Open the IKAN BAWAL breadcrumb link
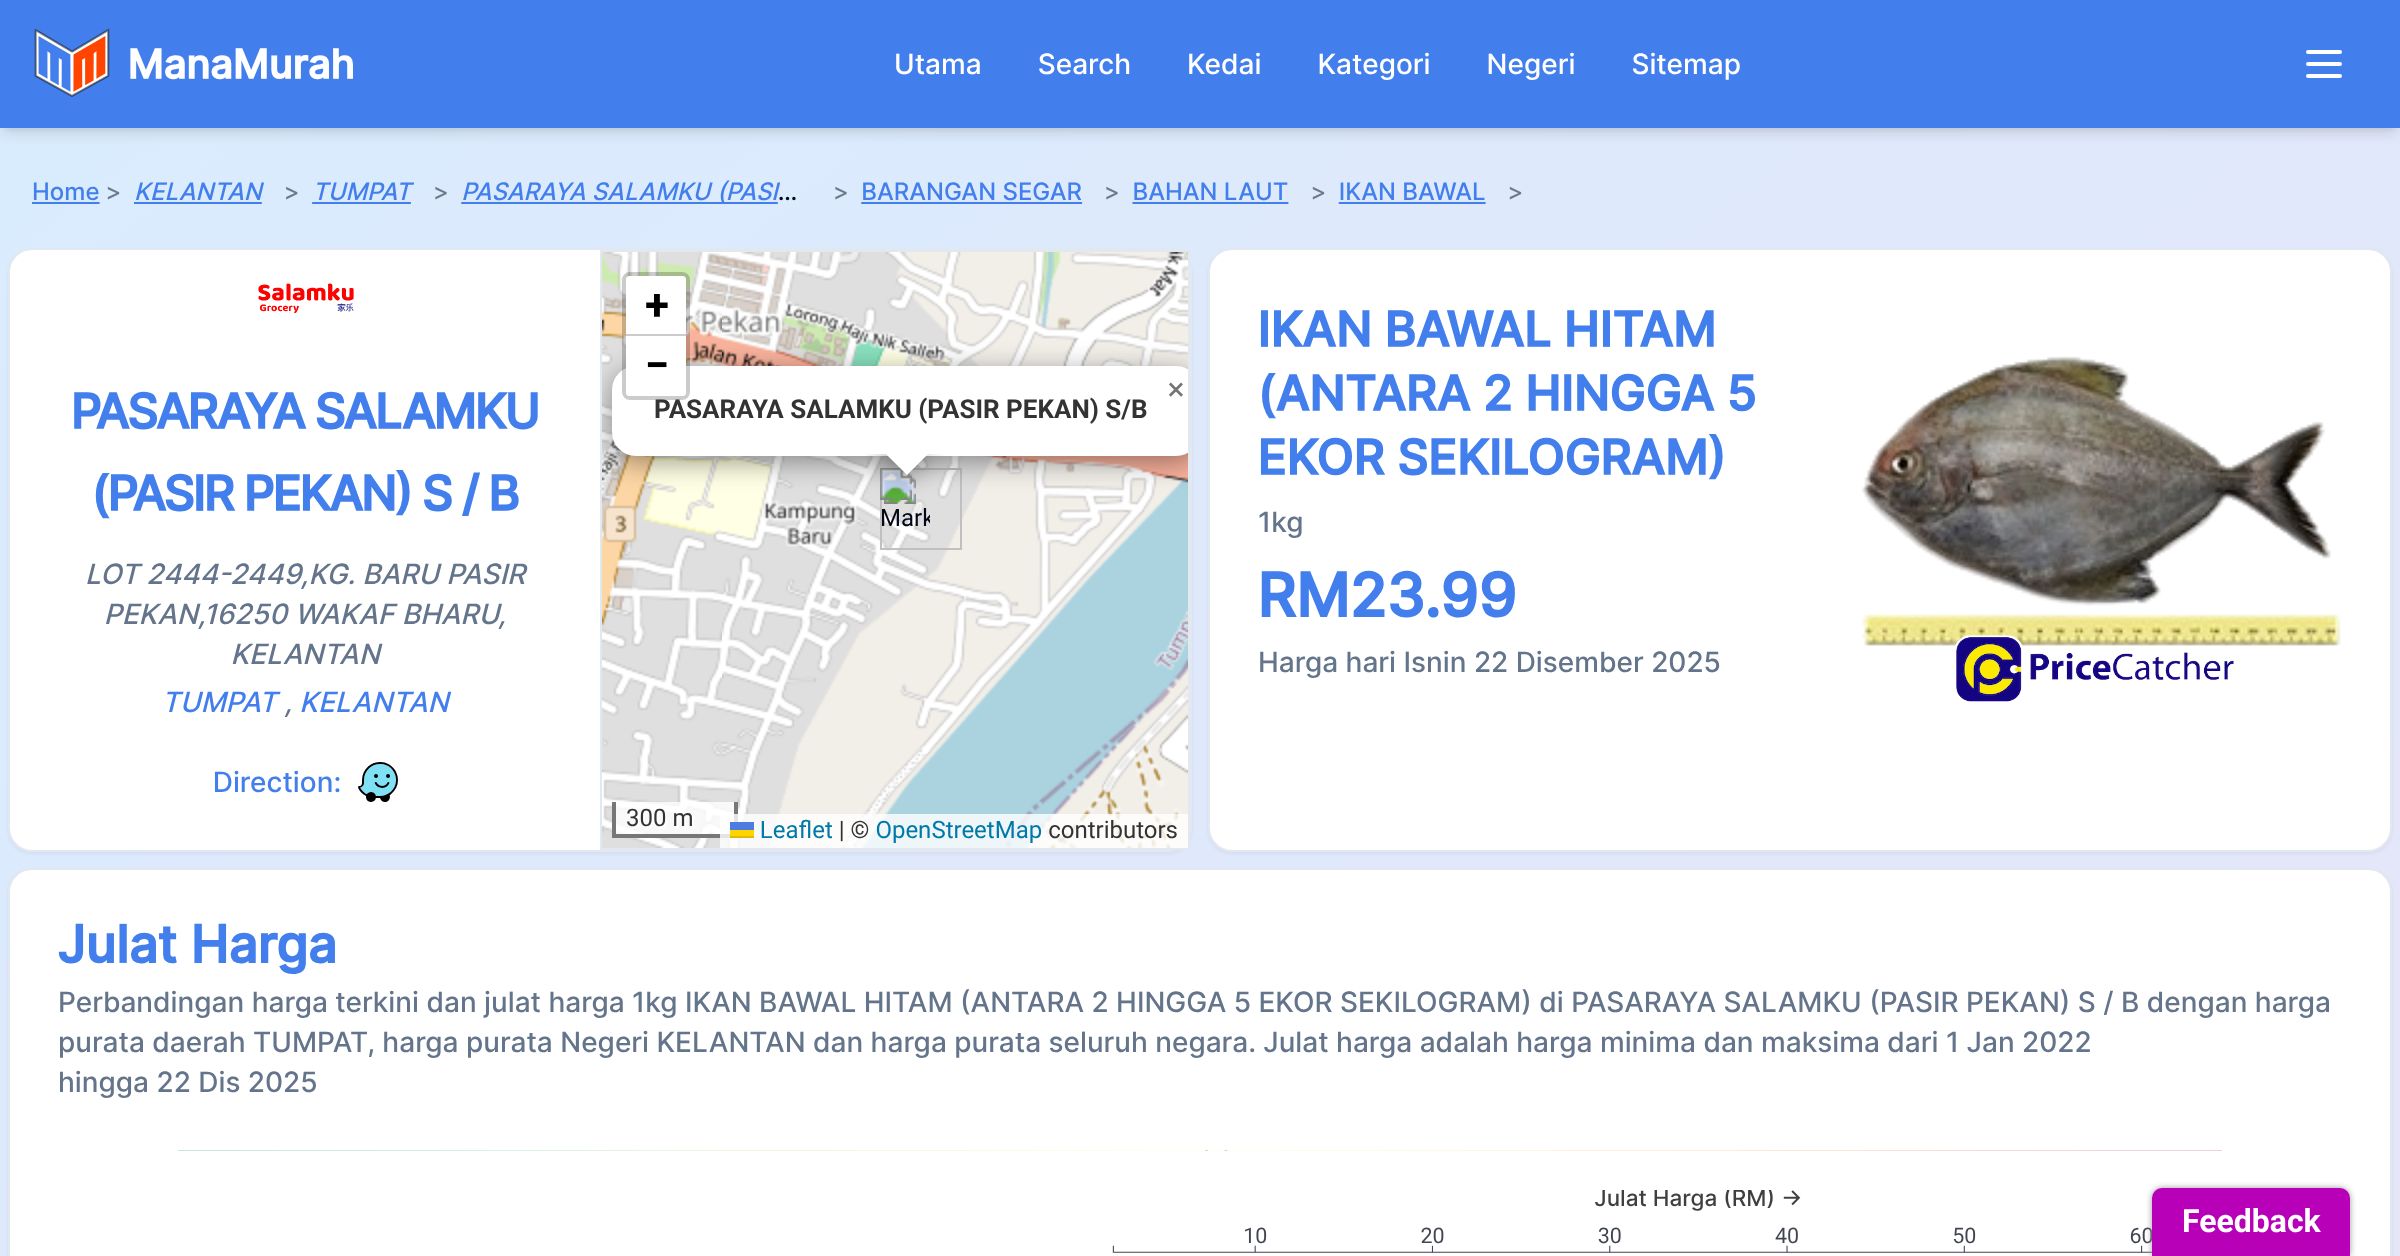 pos(1411,191)
